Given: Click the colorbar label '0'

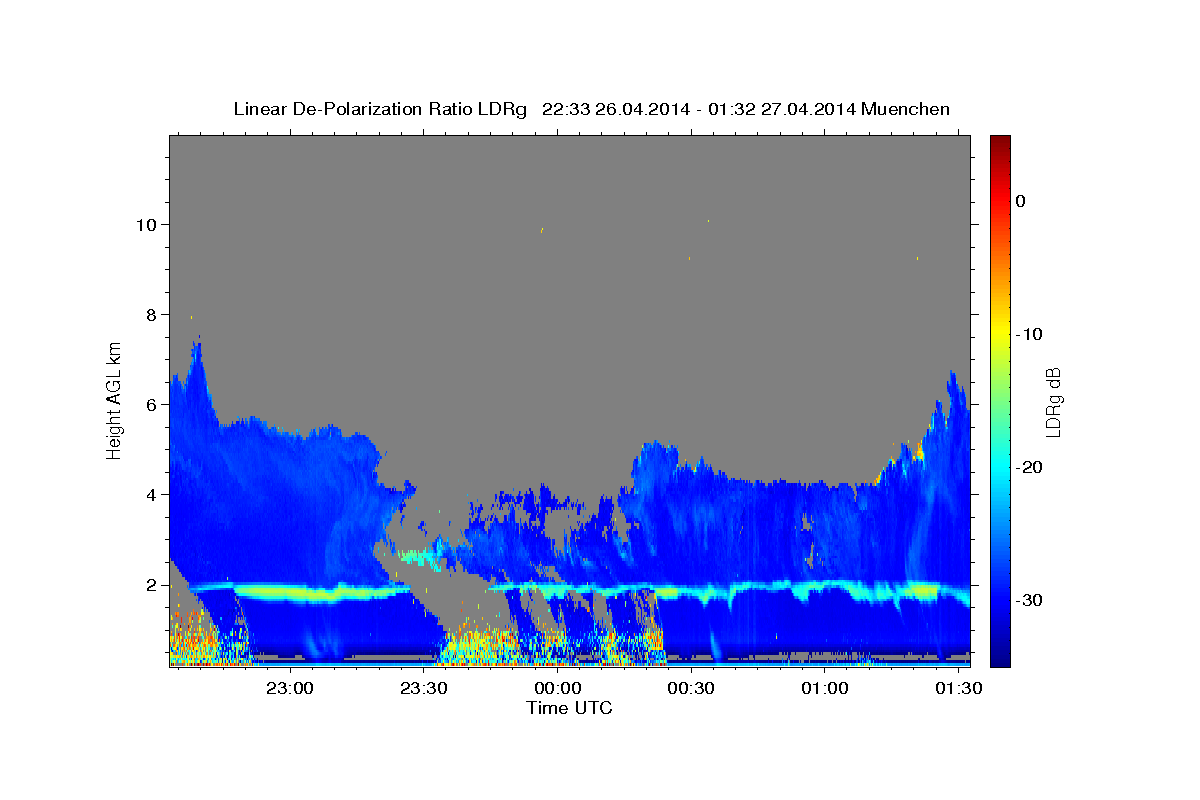Looking at the screenshot, I should (1020, 201).
